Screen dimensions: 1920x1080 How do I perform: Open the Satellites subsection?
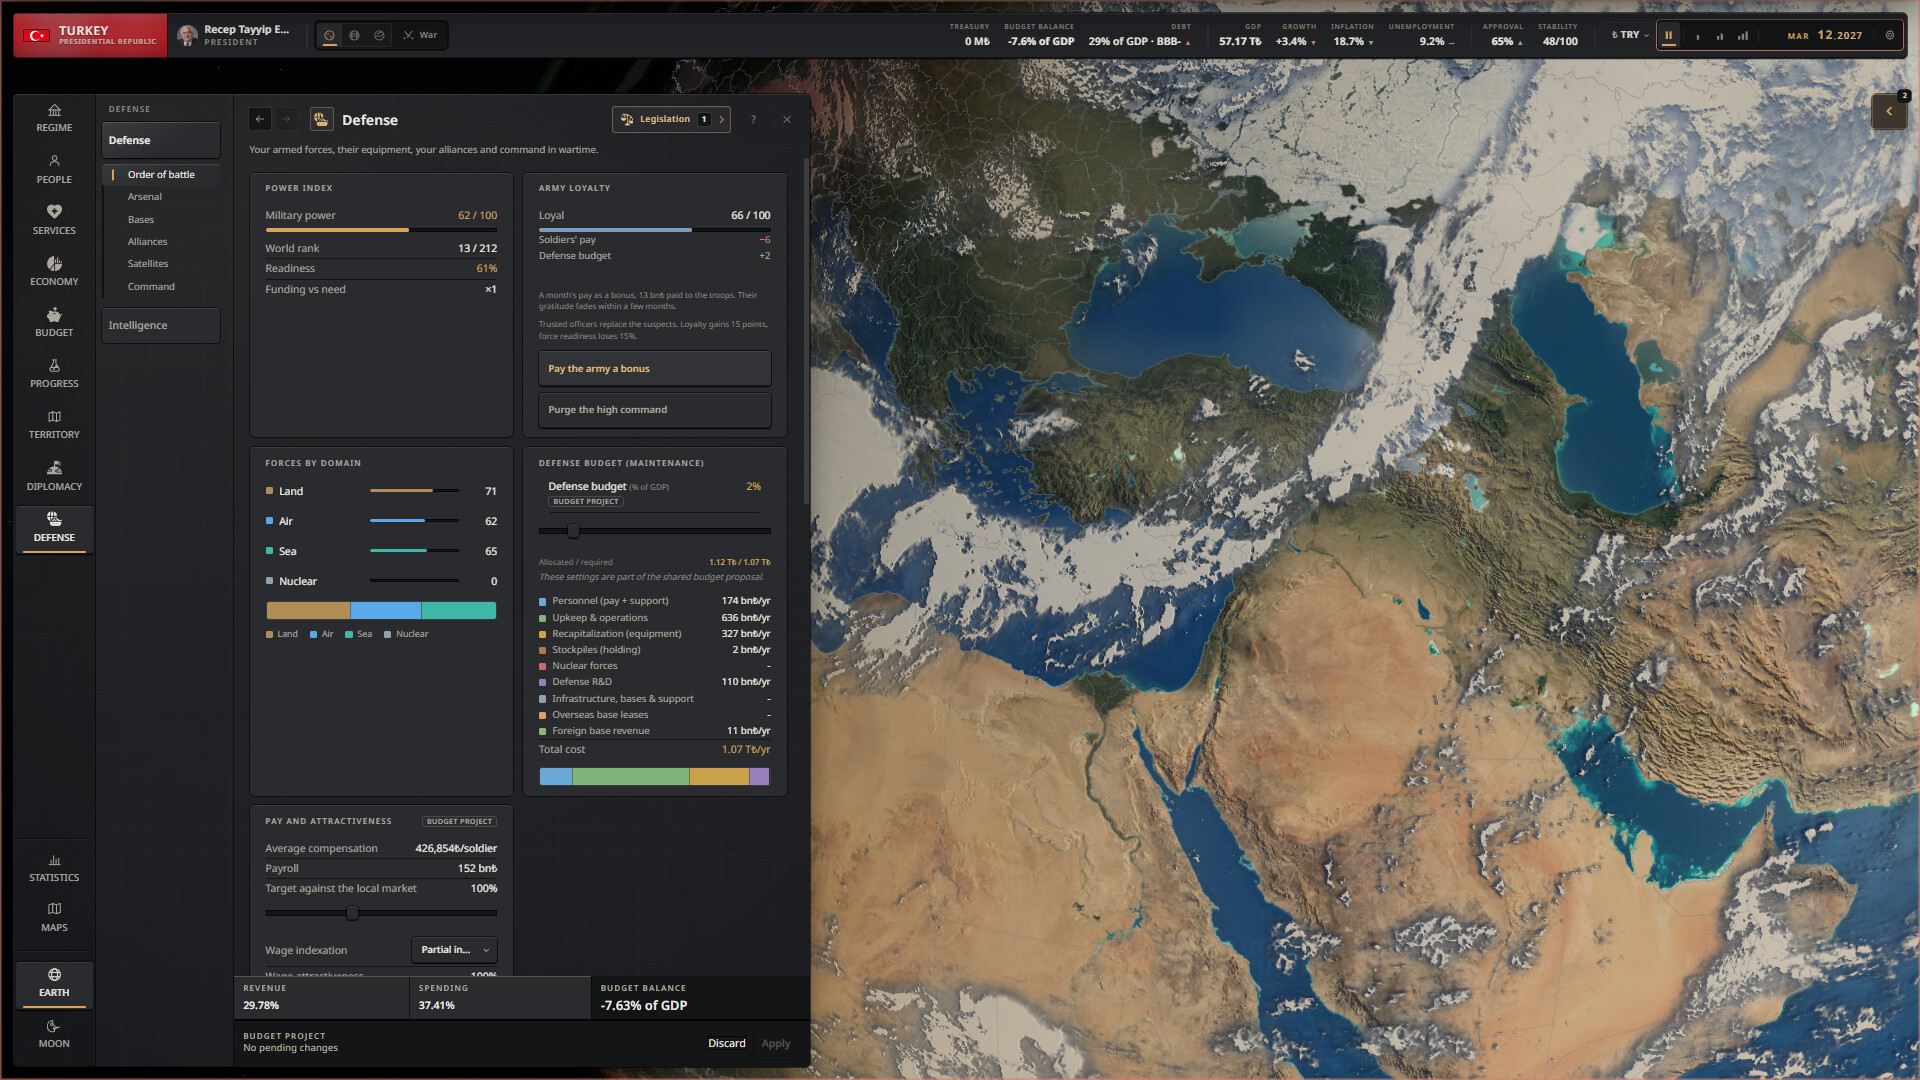148,264
